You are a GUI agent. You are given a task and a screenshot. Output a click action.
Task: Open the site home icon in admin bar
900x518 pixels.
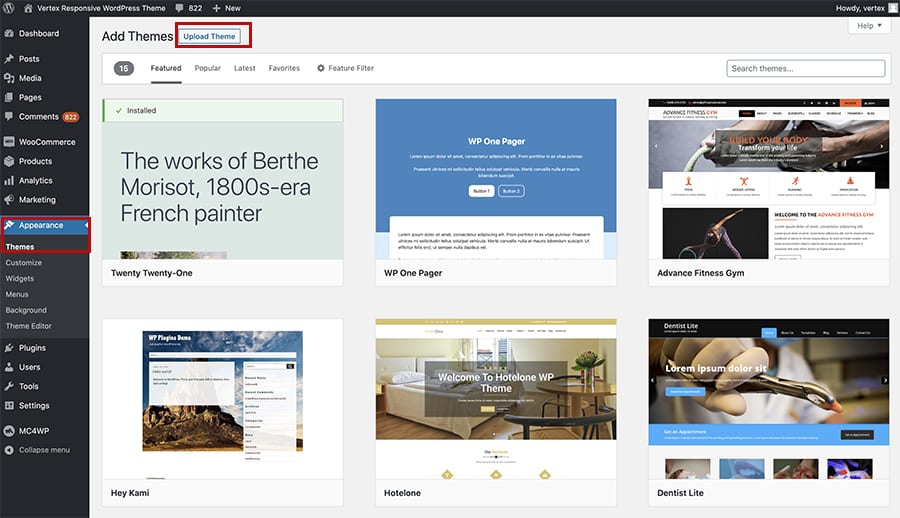(28, 8)
